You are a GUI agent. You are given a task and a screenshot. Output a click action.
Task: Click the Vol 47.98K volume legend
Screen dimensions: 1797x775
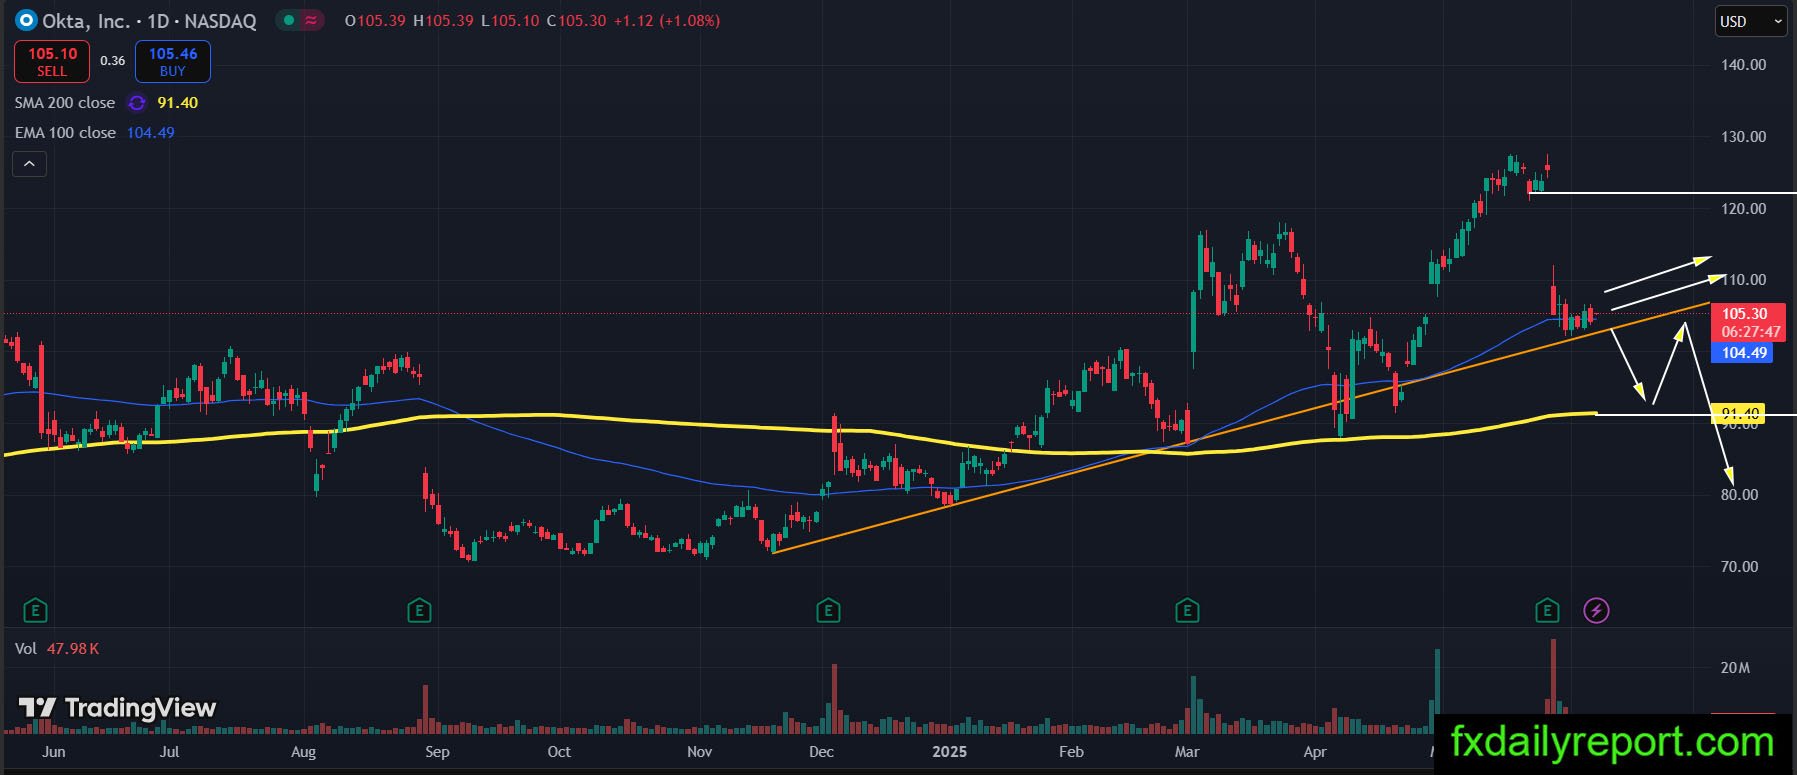click(57, 649)
